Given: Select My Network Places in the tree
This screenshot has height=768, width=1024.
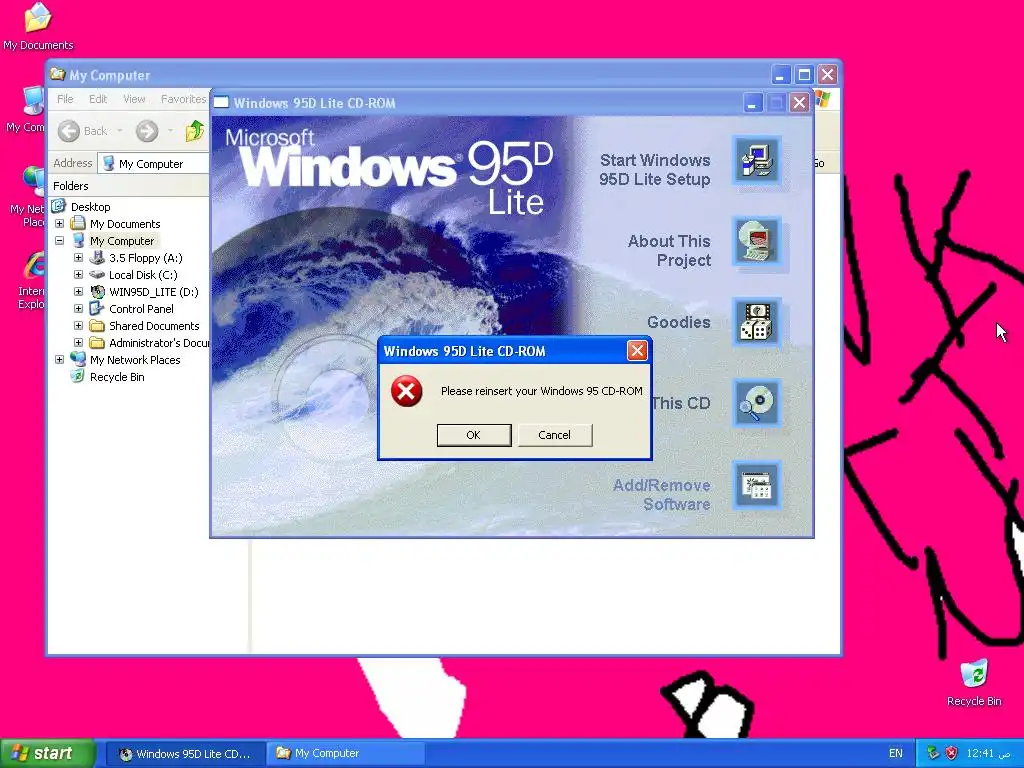Looking at the screenshot, I should (135, 360).
